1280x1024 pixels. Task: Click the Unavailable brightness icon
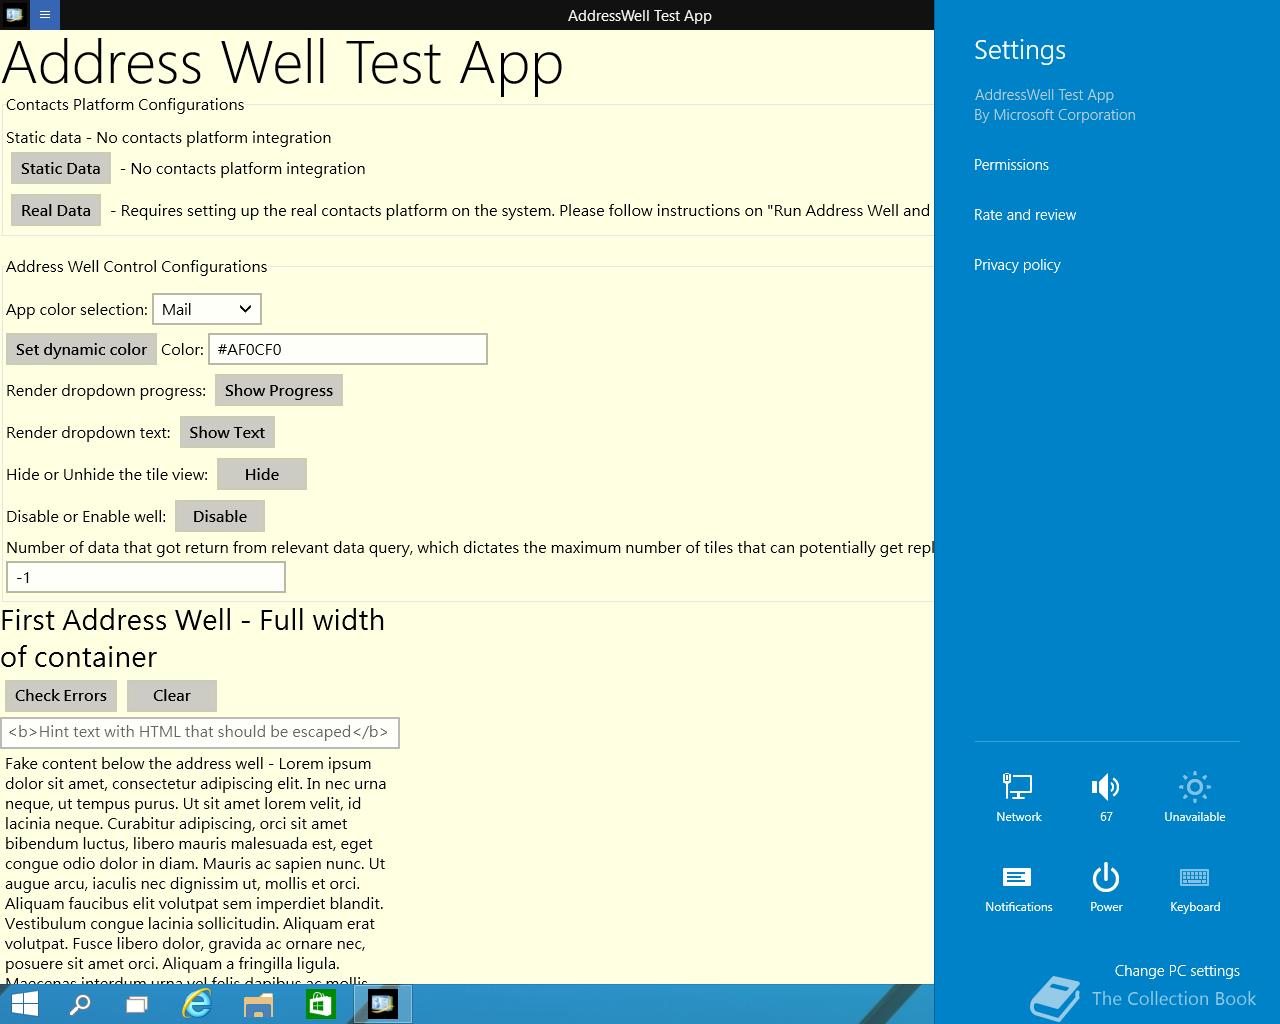click(x=1194, y=797)
